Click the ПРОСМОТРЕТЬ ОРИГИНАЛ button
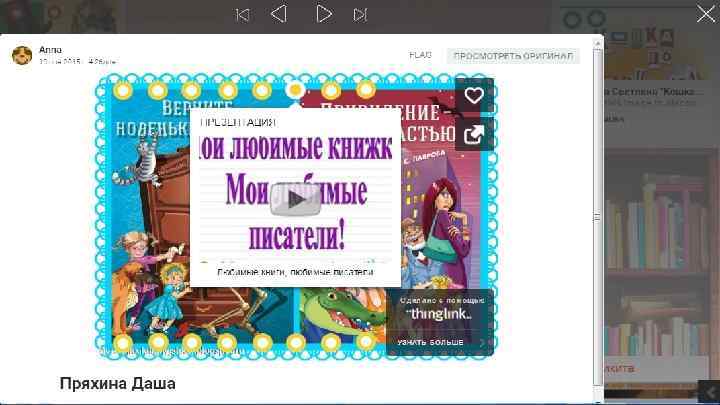 click(513, 56)
